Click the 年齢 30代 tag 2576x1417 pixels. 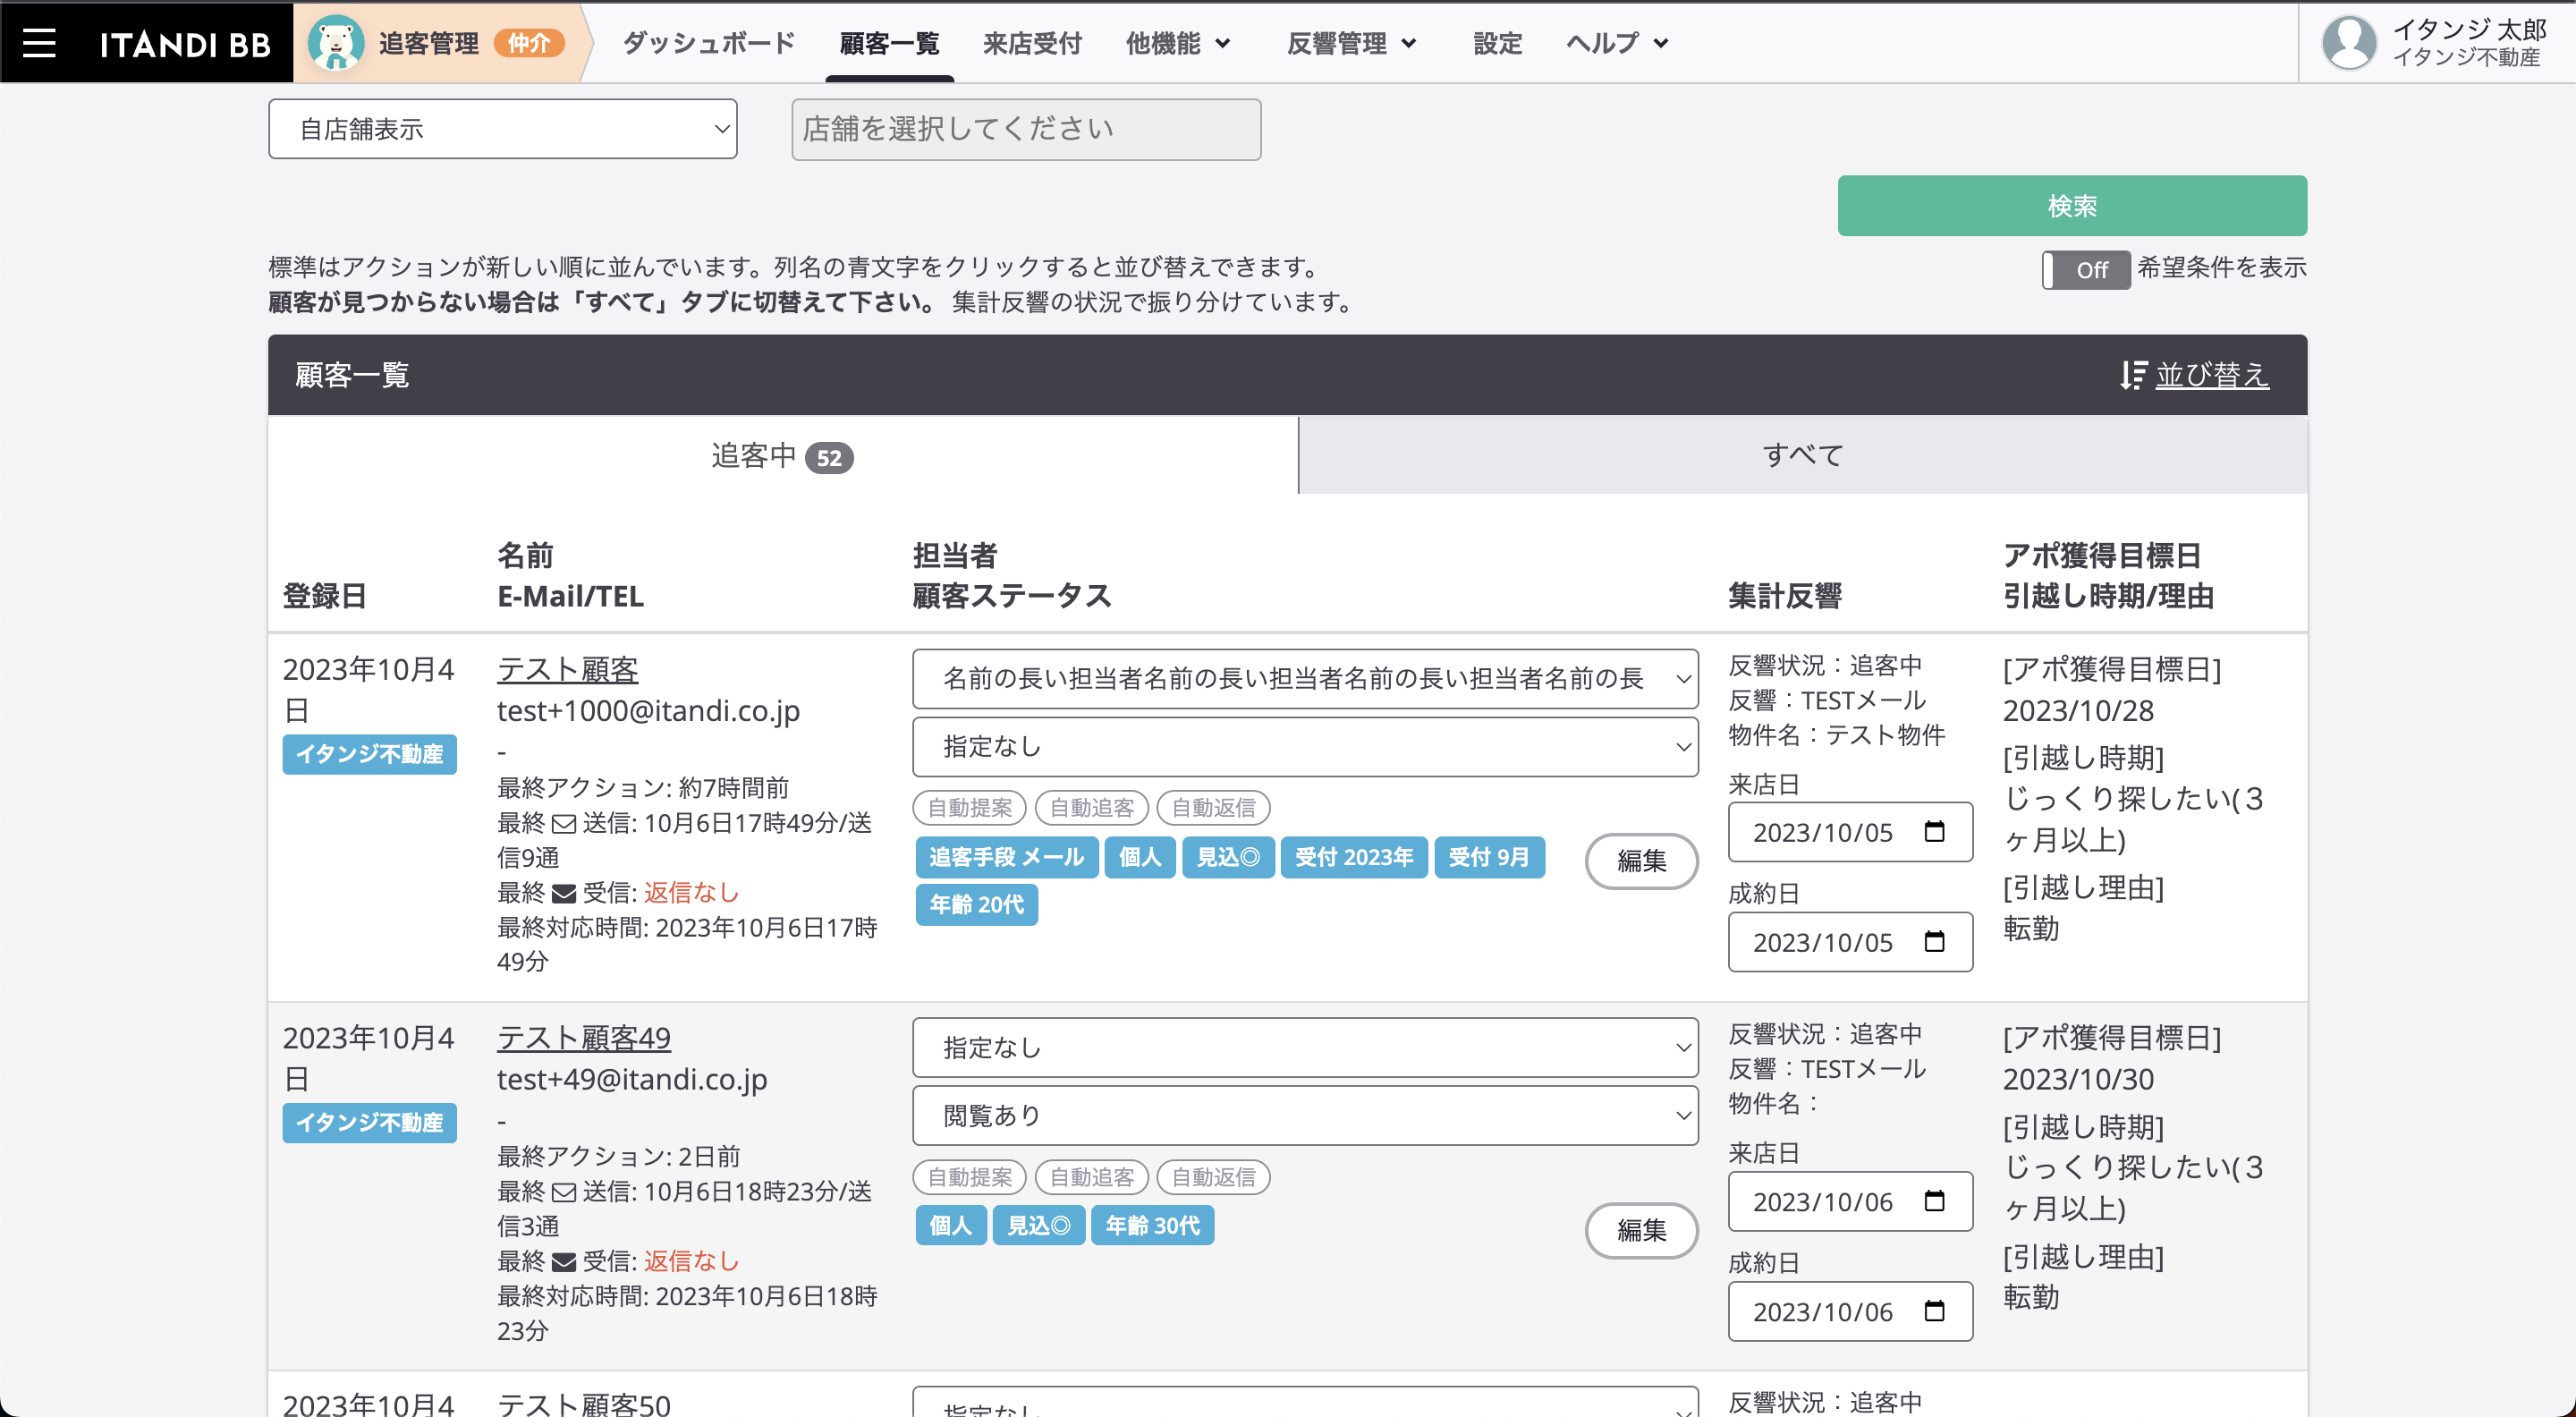(x=1152, y=1225)
